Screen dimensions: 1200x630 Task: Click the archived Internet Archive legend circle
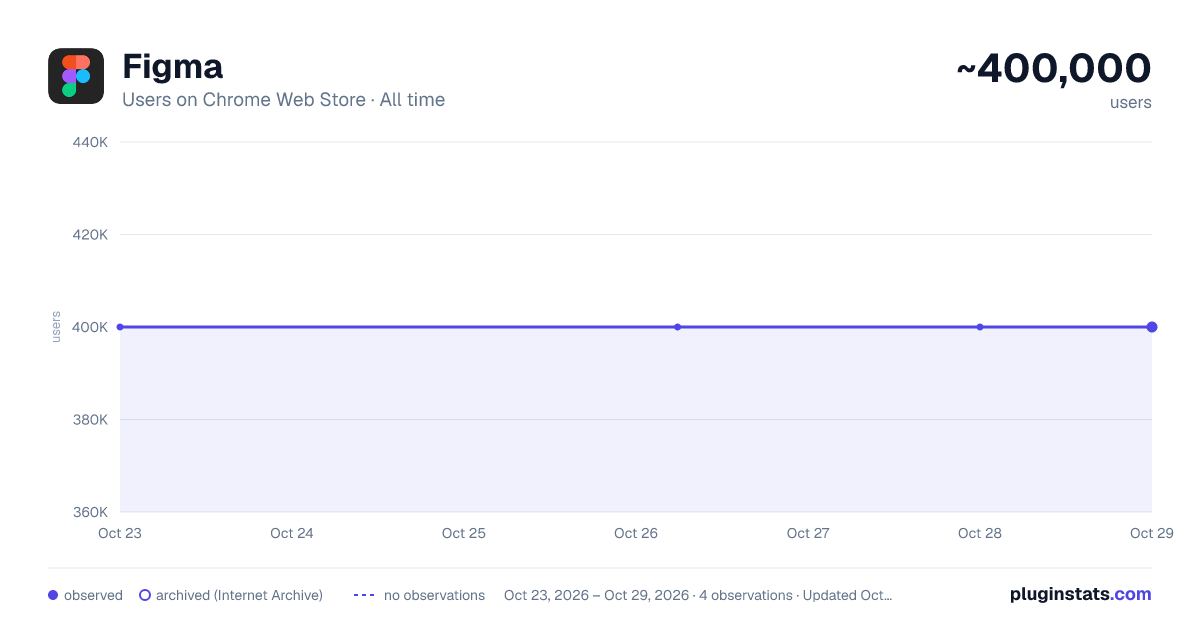coord(145,595)
